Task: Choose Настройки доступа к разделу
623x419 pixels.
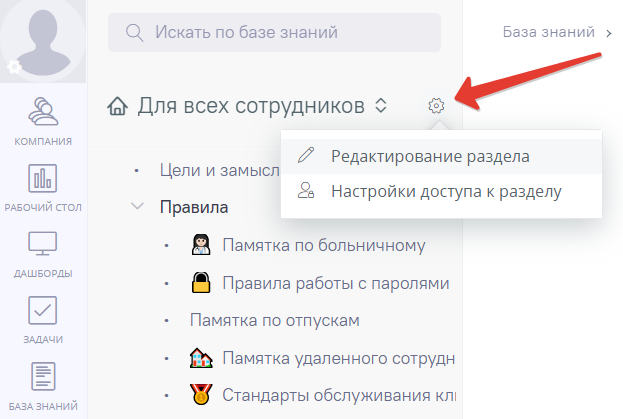Action: tap(441, 191)
